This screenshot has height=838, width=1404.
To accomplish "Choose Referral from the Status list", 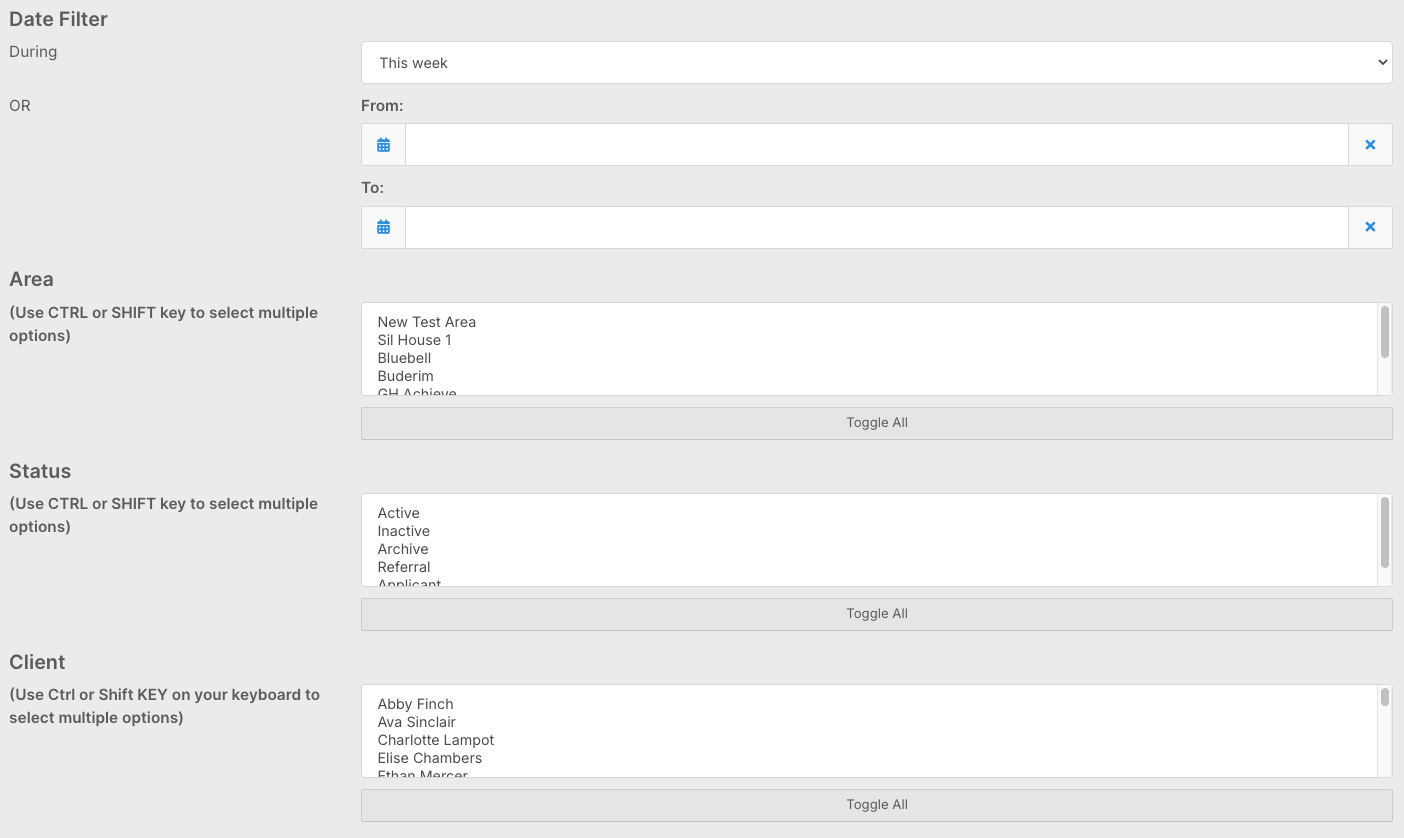I will click(869, 567).
